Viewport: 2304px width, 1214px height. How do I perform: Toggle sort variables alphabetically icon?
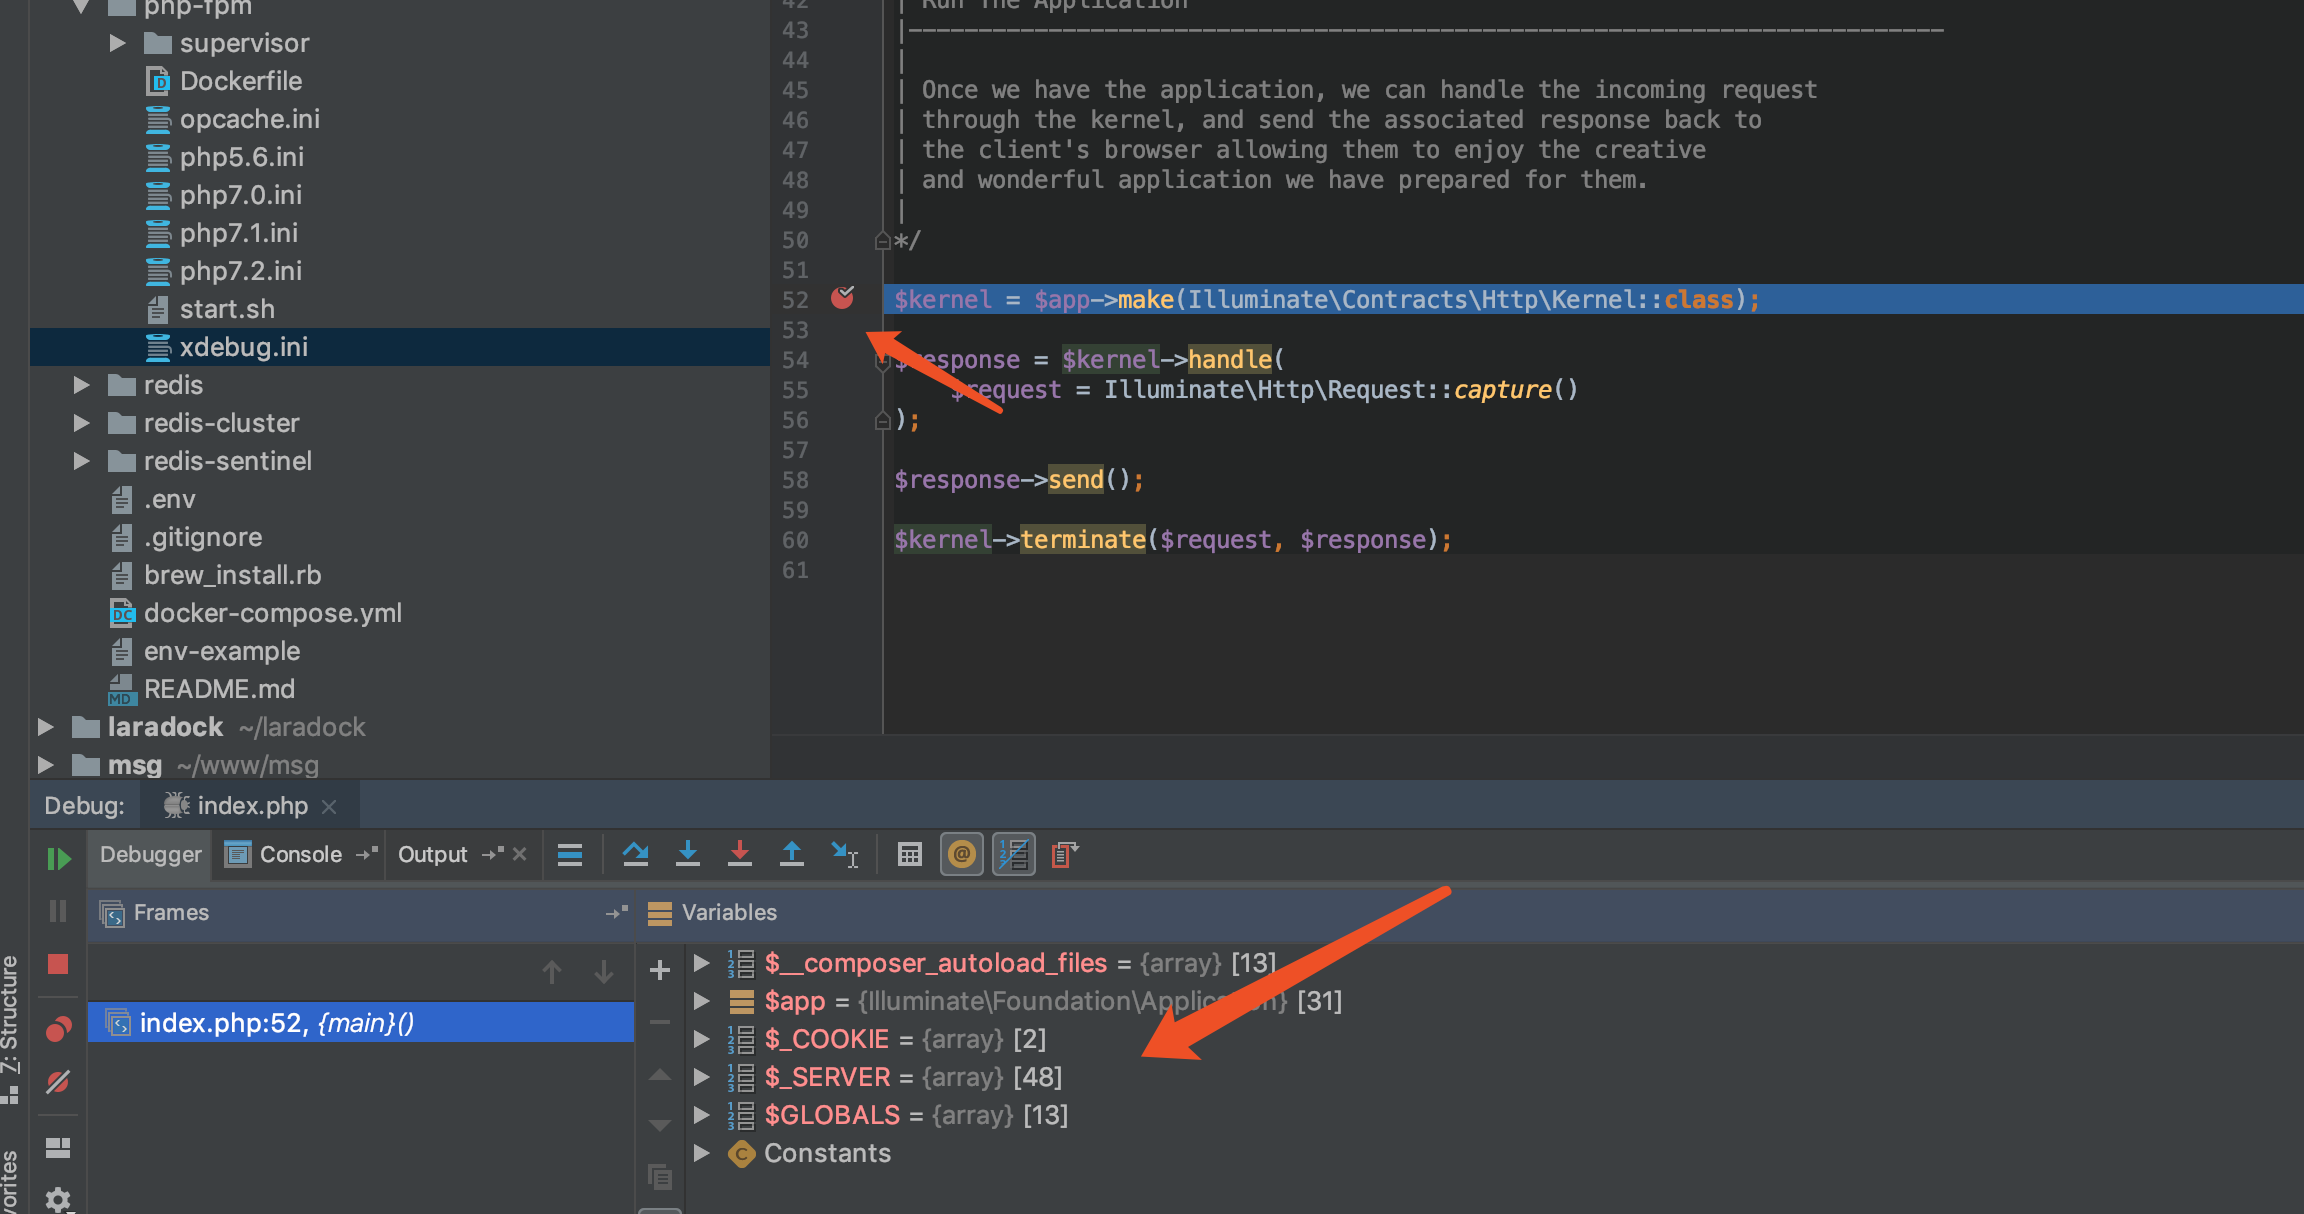[x=1014, y=854]
